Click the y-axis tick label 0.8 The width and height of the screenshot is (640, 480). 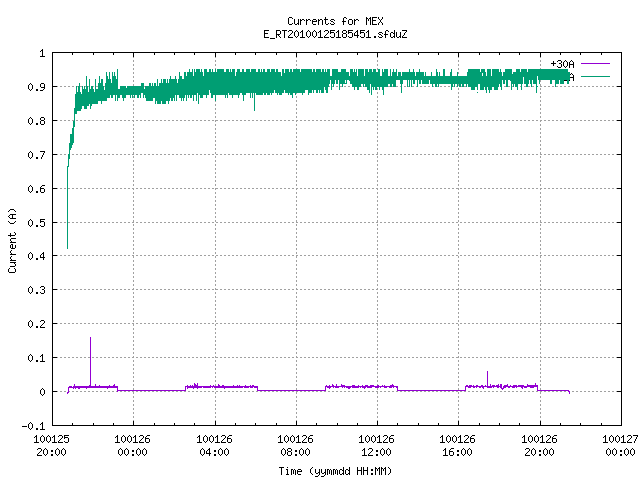[x=36, y=120]
